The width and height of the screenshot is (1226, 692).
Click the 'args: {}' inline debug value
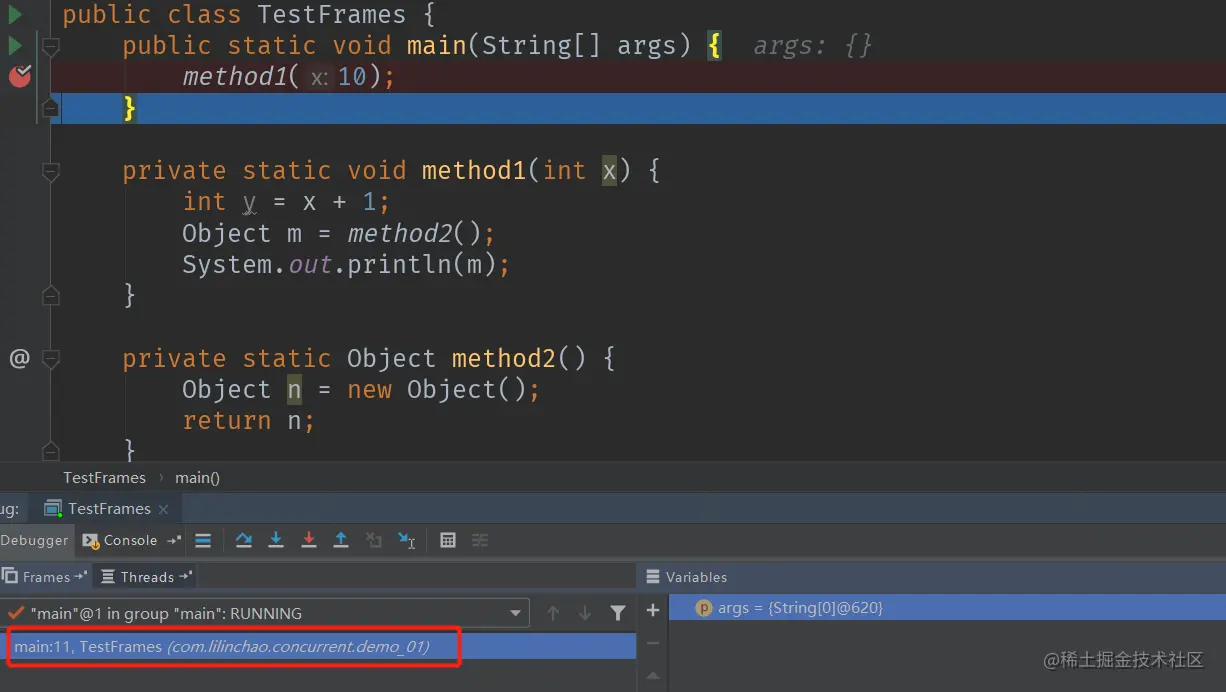coord(812,45)
